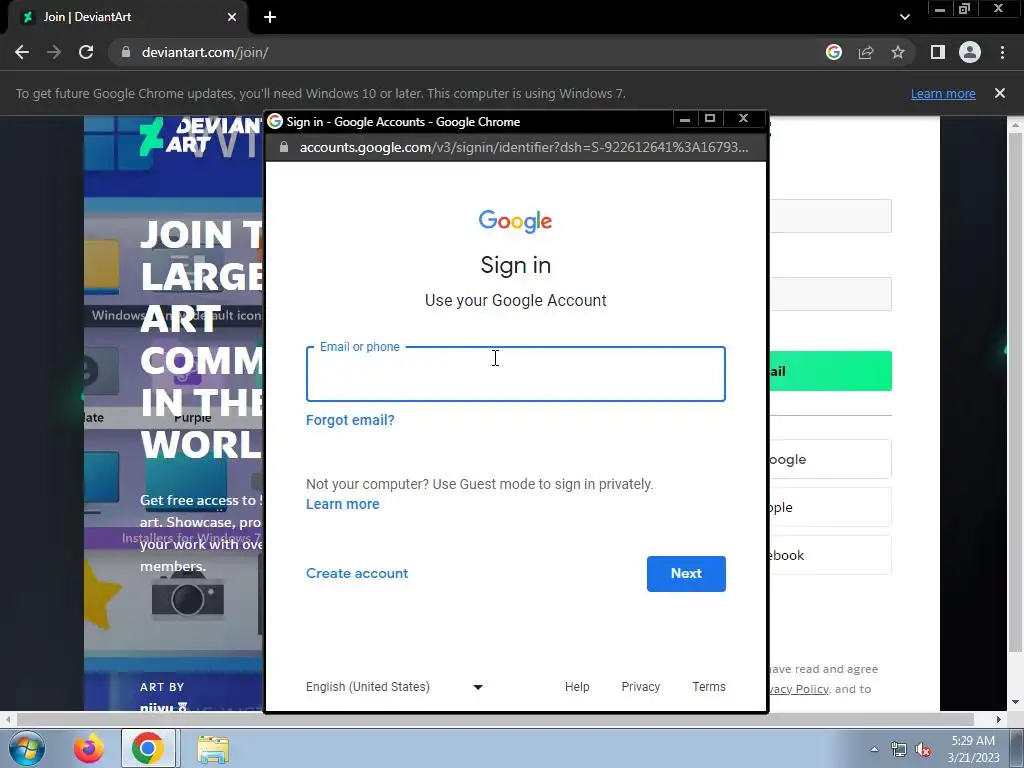Open Learn more link in update bar
Image resolution: width=1024 pixels, height=768 pixels.
943,93
